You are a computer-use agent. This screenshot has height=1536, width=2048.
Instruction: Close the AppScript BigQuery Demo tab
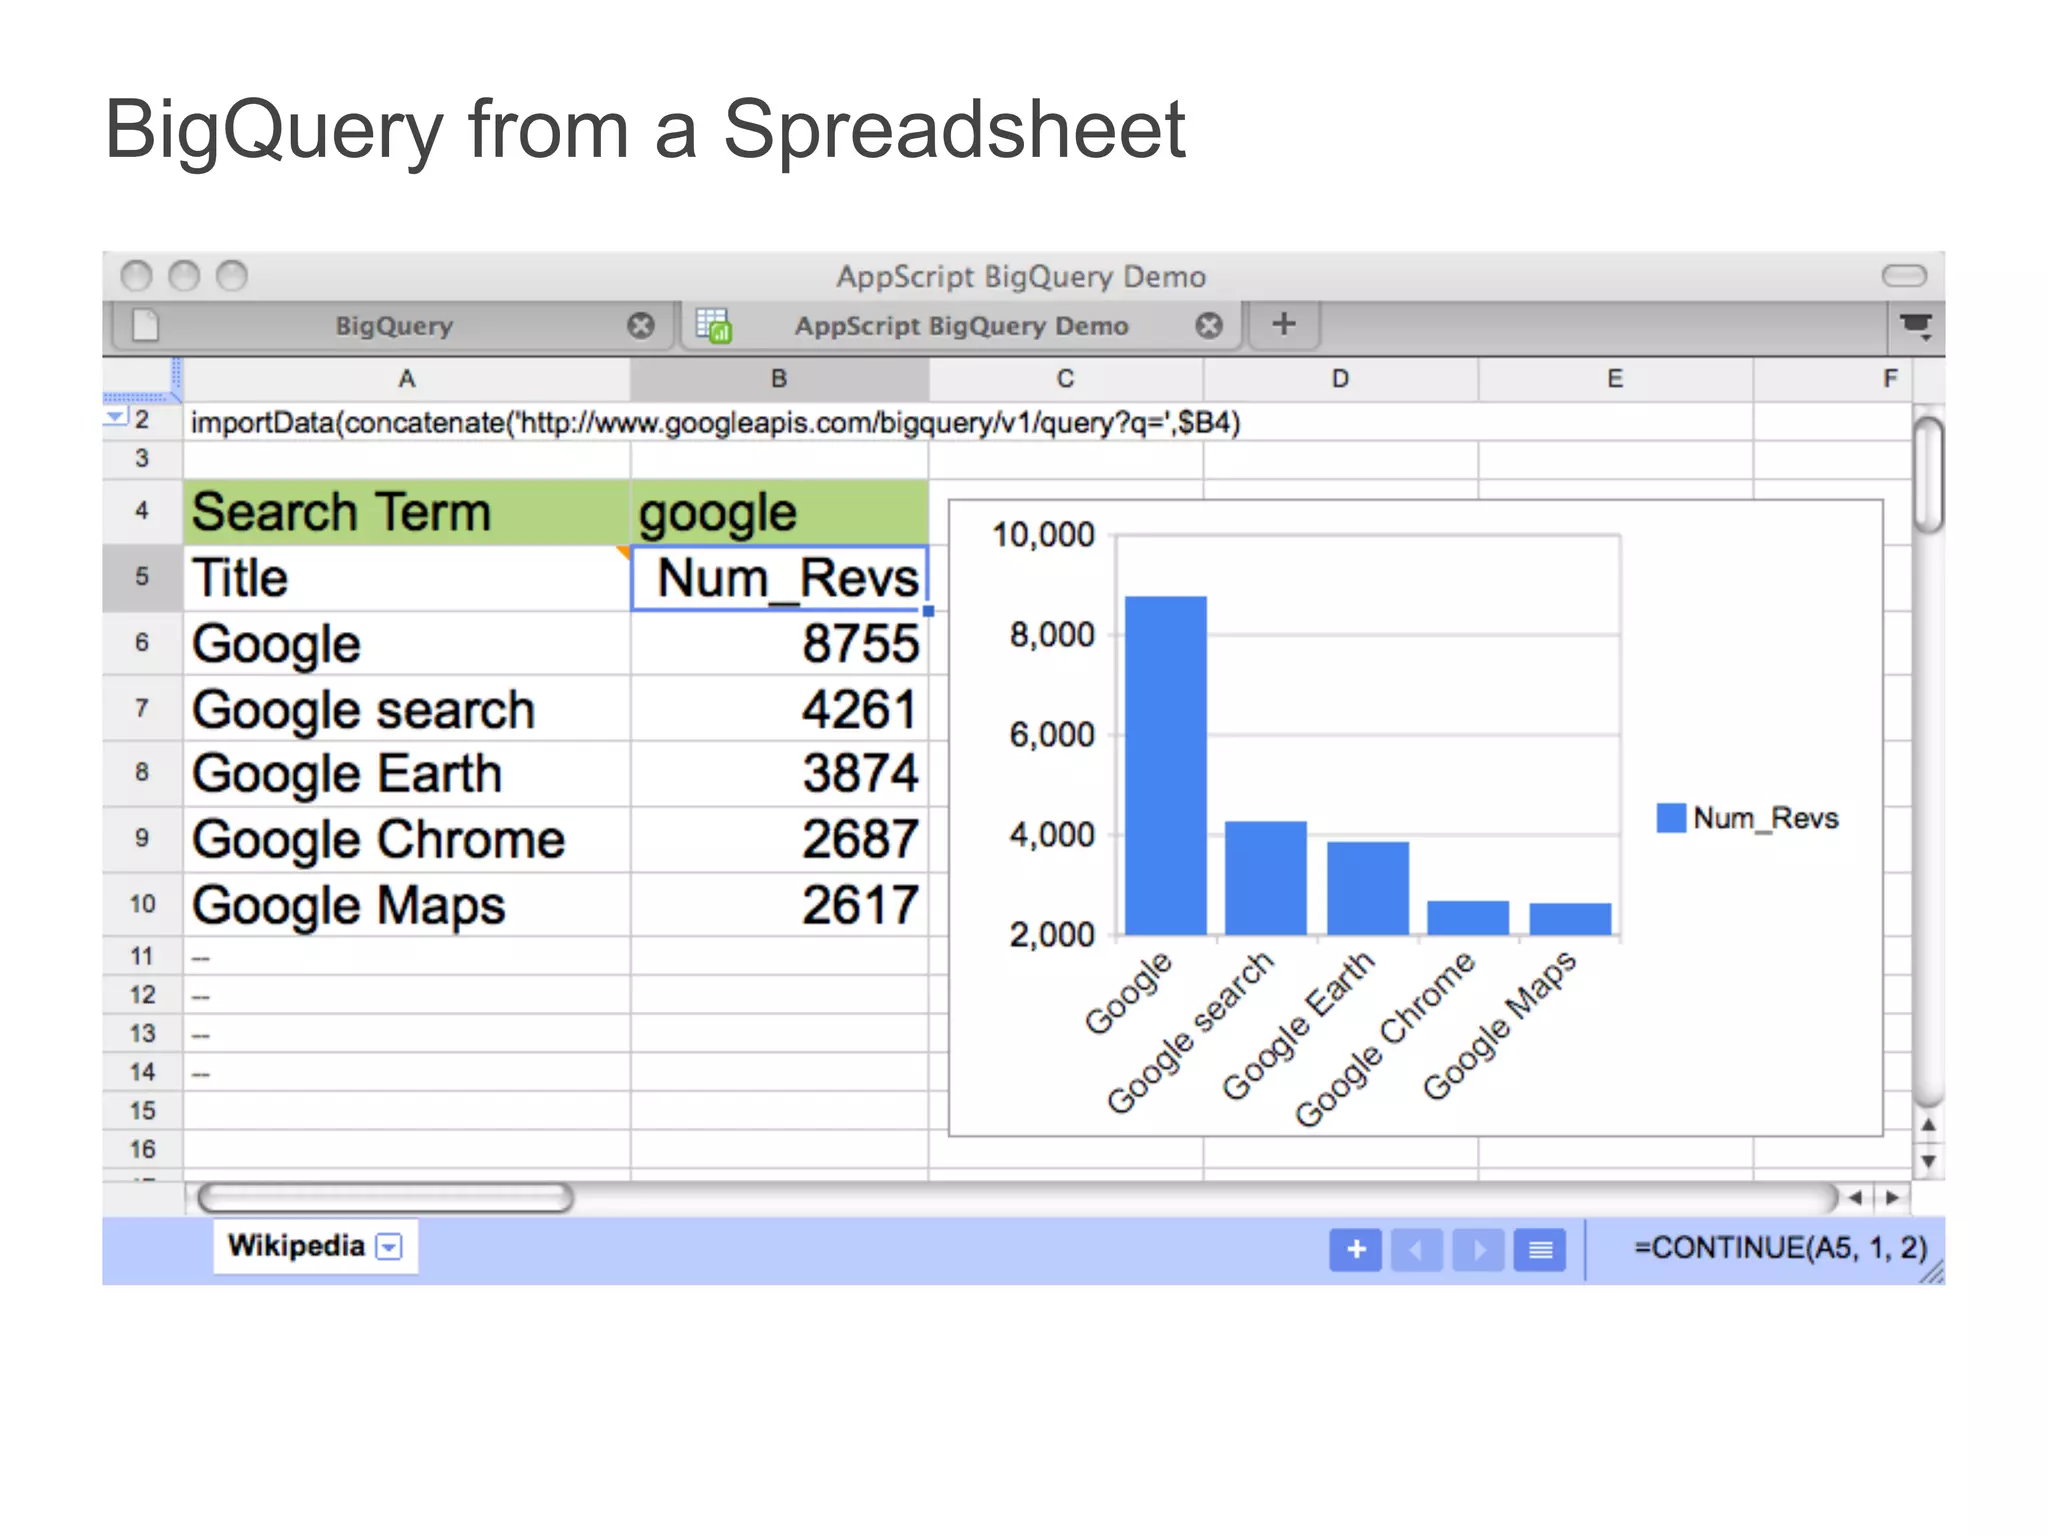click(1209, 326)
